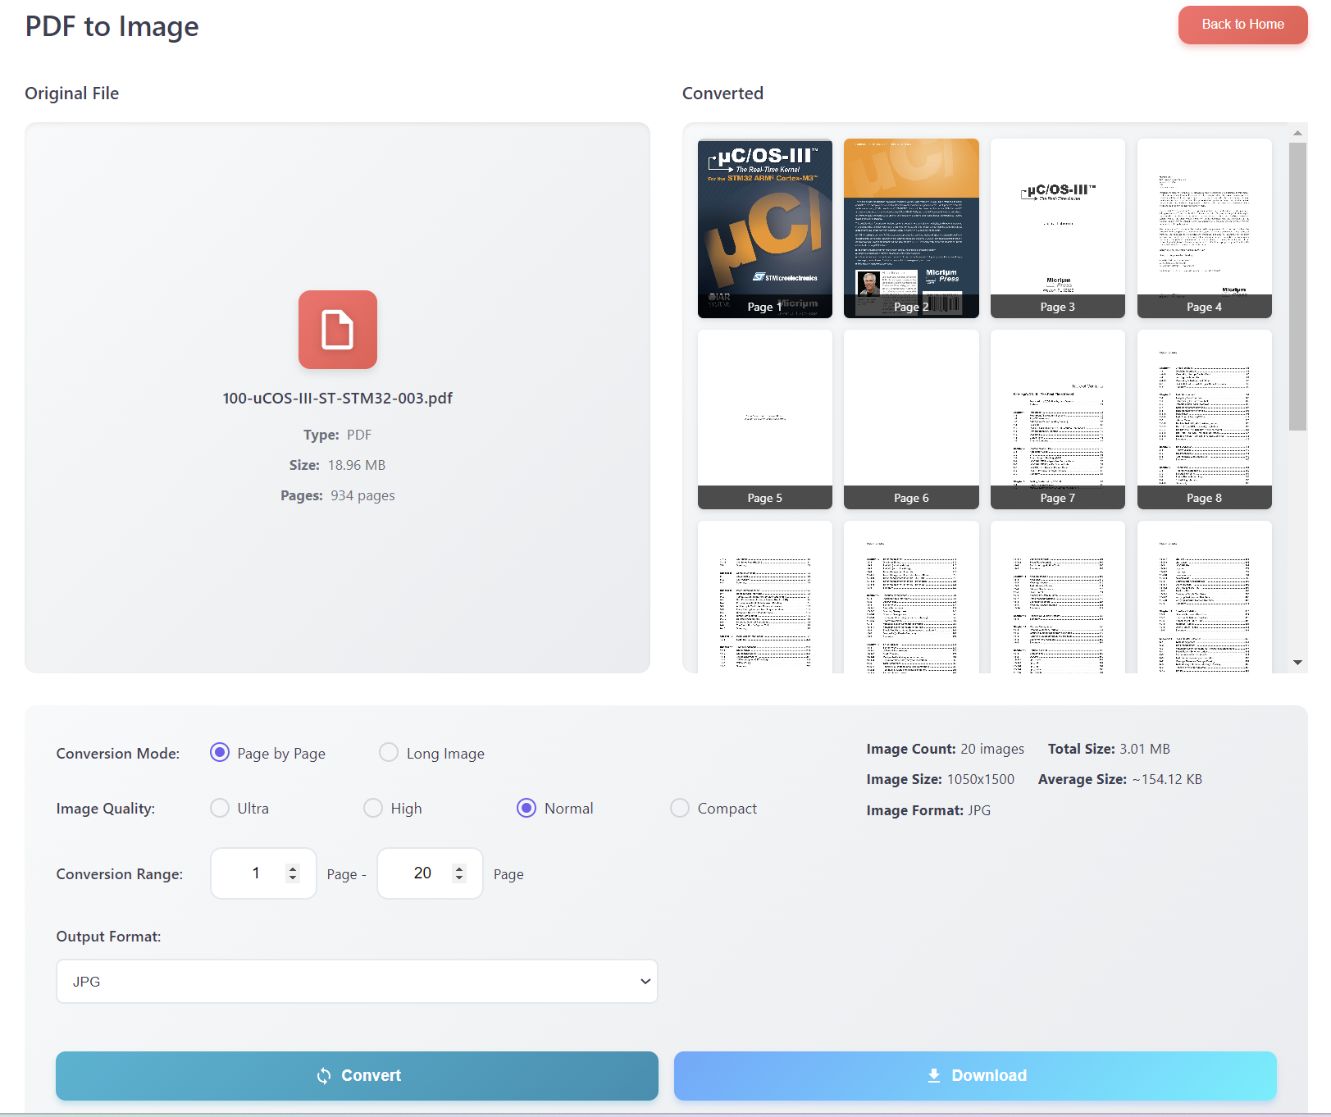
Task: Click the filename 100-uCOS-III-ST-STM32-003.pdf
Action: 337,398
